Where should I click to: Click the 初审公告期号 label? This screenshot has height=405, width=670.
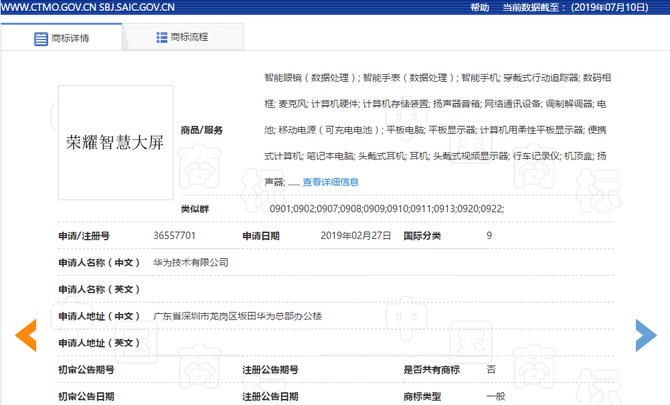point(86,370)
